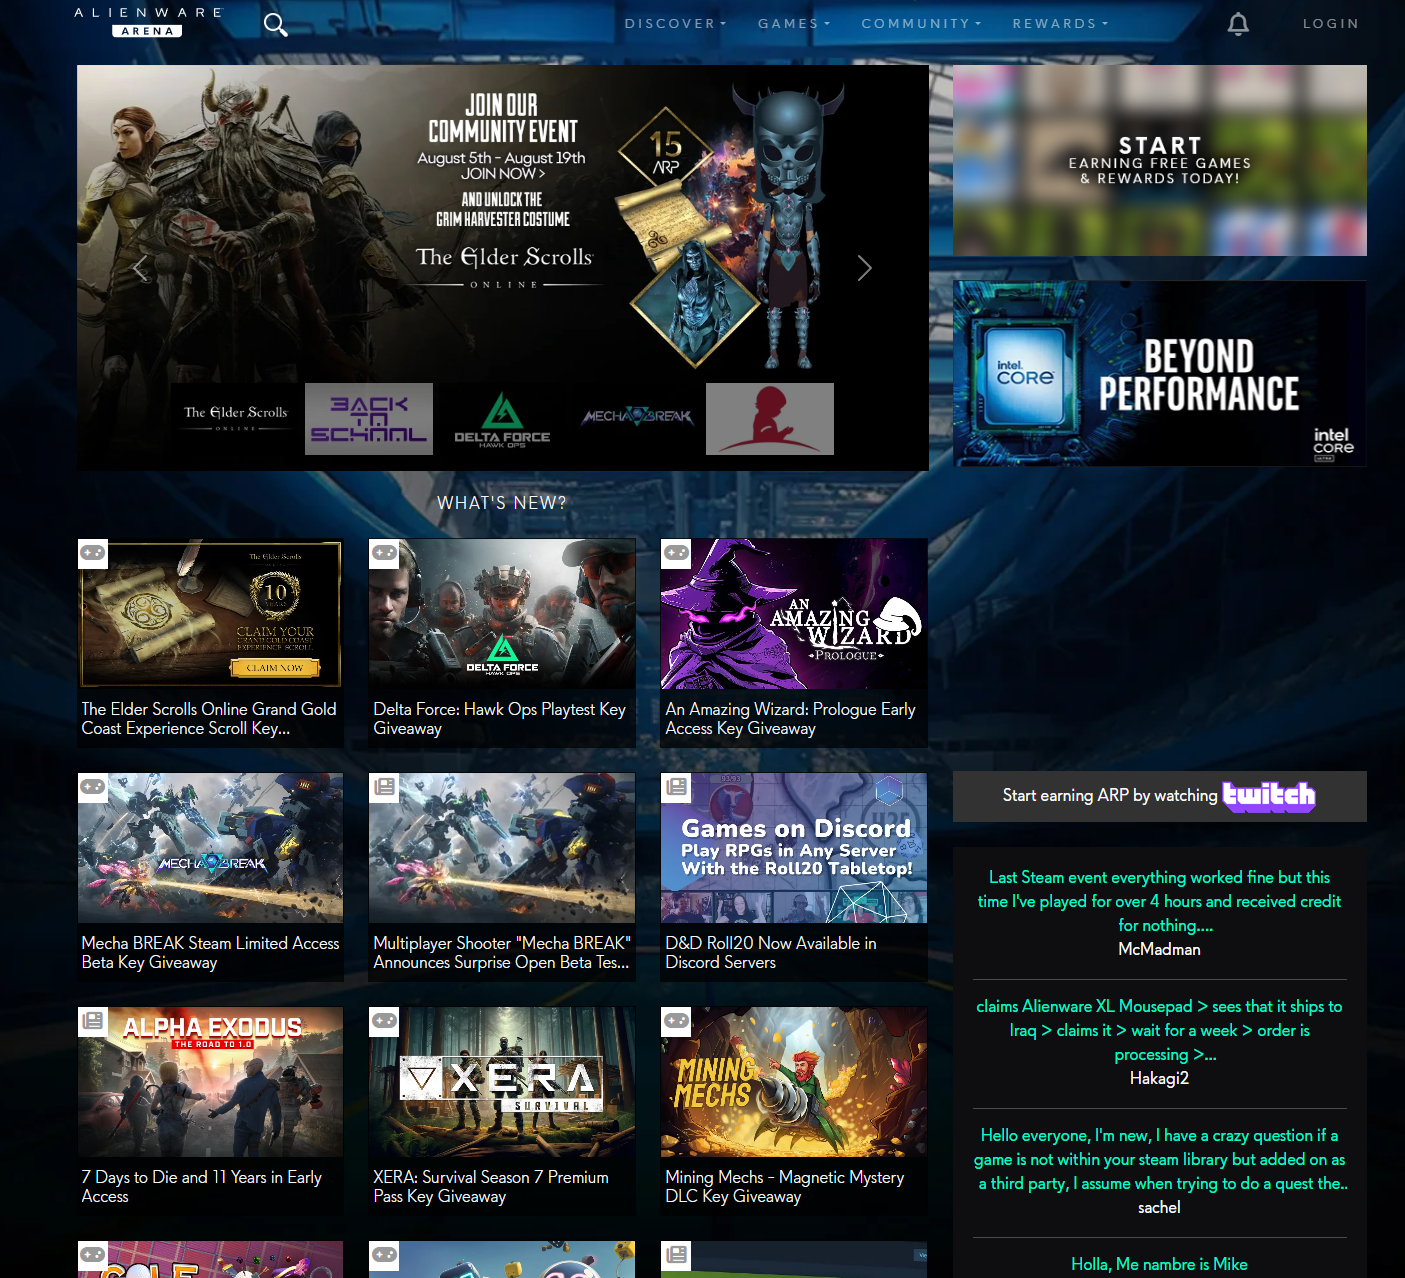Go to Alienware Arena home logo
The height and width of the screenshot is (1278, 1405).
pos(148,22)
